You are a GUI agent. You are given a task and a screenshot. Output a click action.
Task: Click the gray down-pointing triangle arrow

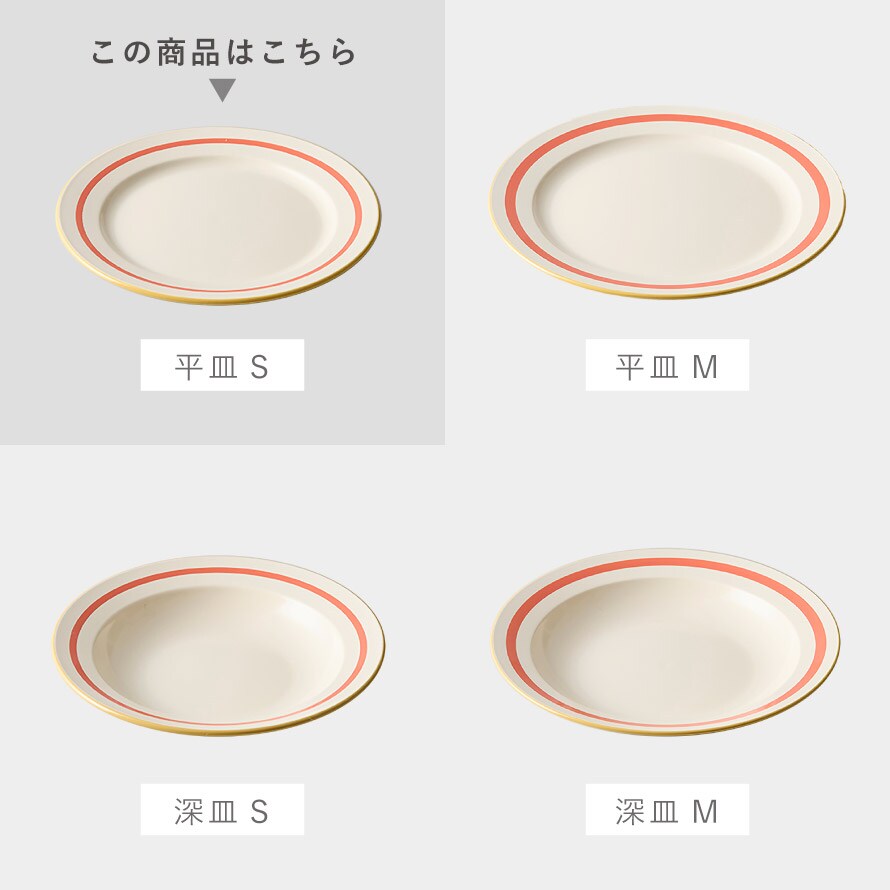click(x=222, y=90)
